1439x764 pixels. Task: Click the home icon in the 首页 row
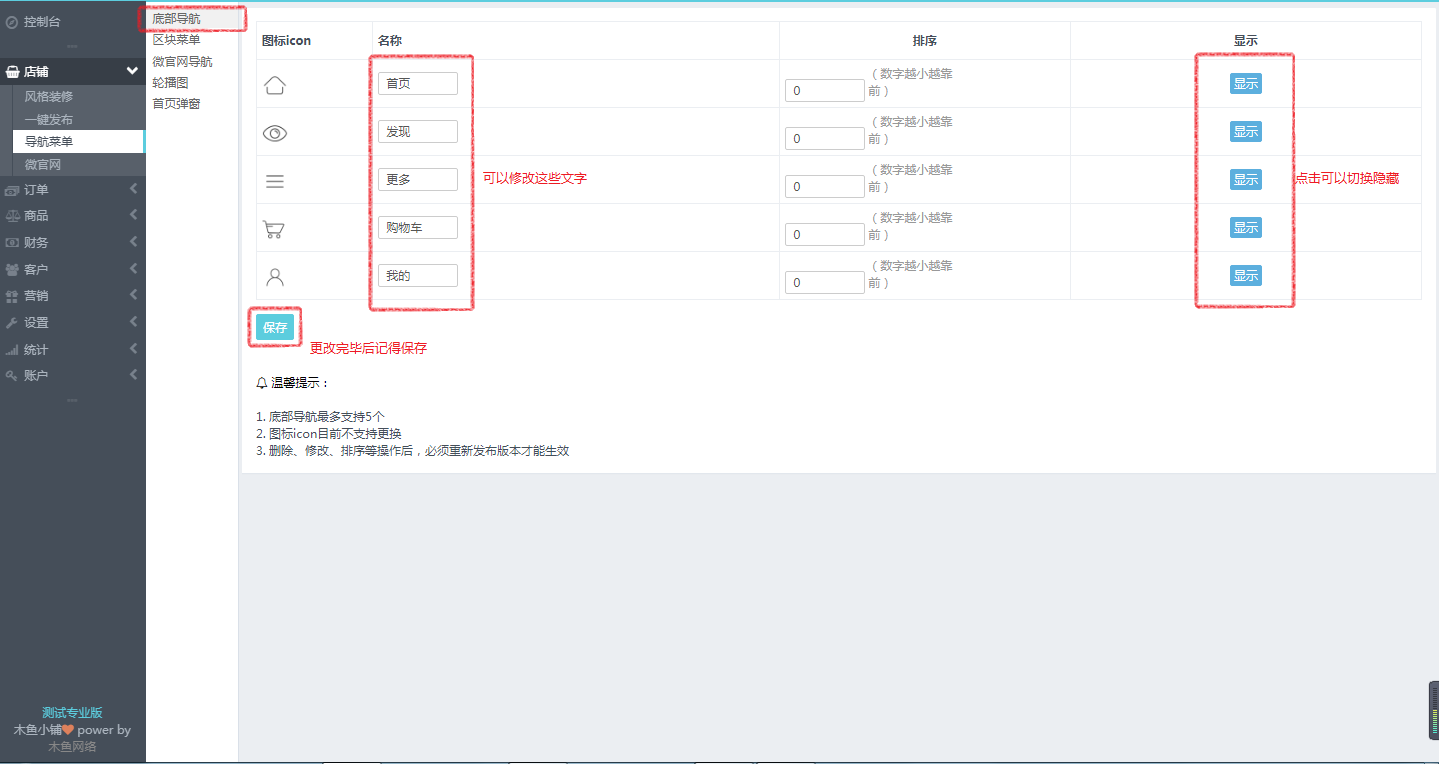pyautogui.click(x=275, y=85)
